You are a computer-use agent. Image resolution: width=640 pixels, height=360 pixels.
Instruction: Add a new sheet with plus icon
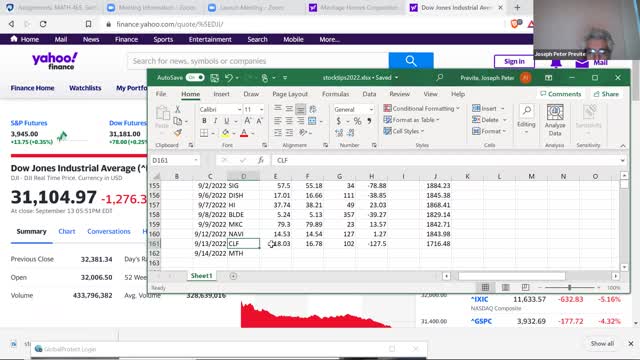[233, 276]
